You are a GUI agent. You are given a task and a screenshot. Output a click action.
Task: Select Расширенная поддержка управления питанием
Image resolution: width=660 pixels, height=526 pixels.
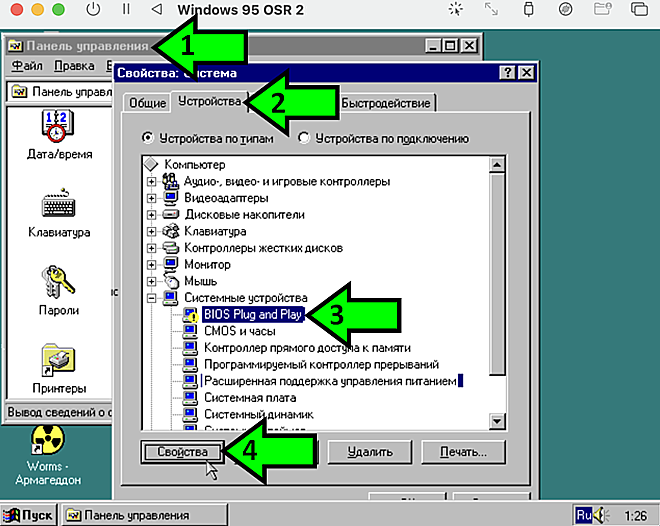(332, 381)
